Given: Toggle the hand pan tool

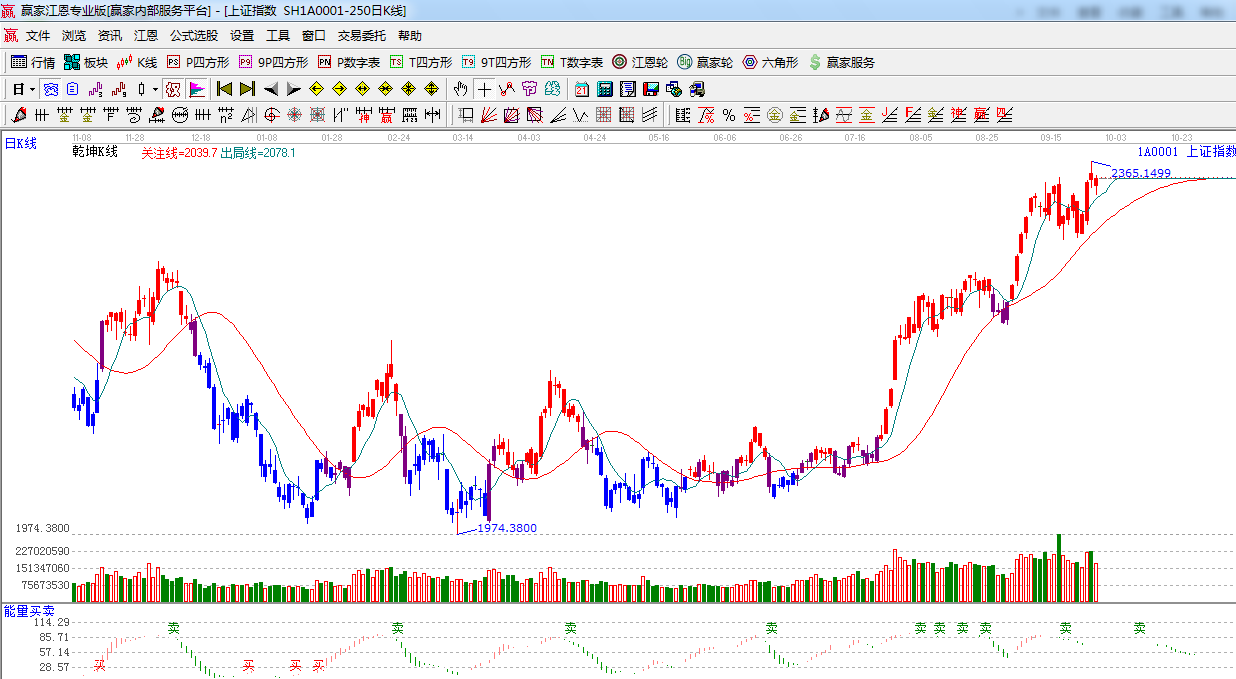Looking at the screenshot, I should pyautogui.click(x=461, y=89).
